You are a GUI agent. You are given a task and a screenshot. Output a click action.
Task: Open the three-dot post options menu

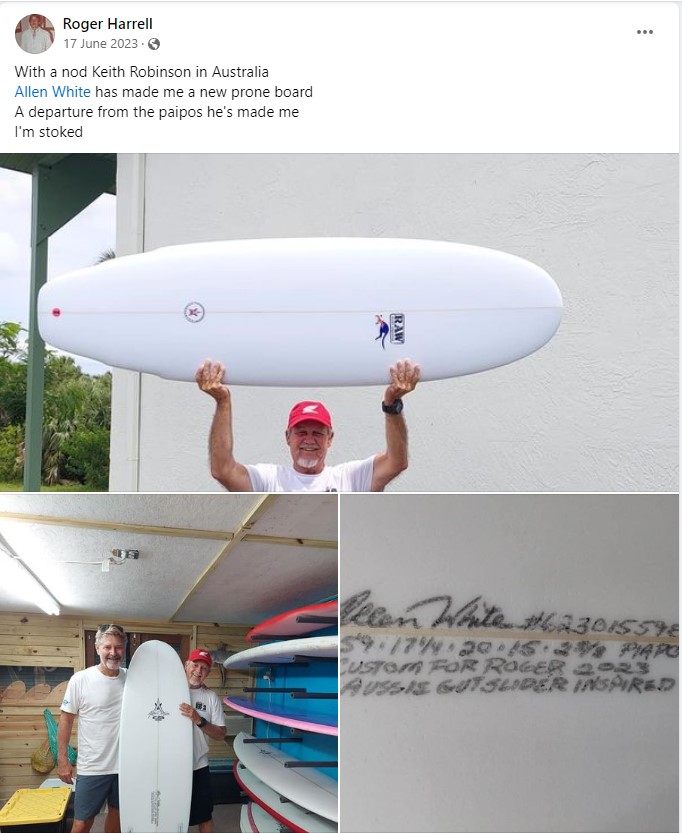pyautogui.click(x=644, y=32)
